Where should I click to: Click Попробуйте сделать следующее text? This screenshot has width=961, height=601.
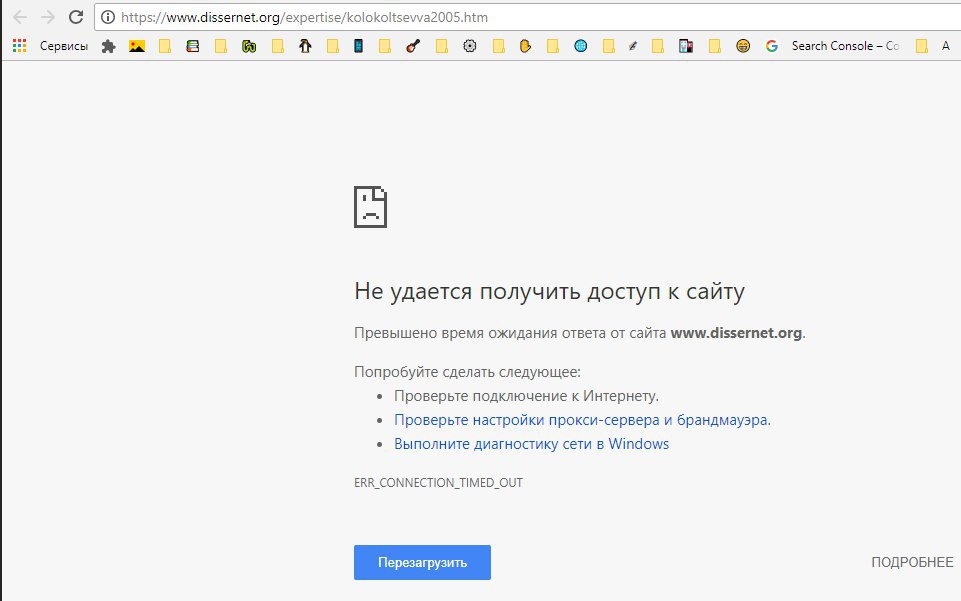coord(467,372)
